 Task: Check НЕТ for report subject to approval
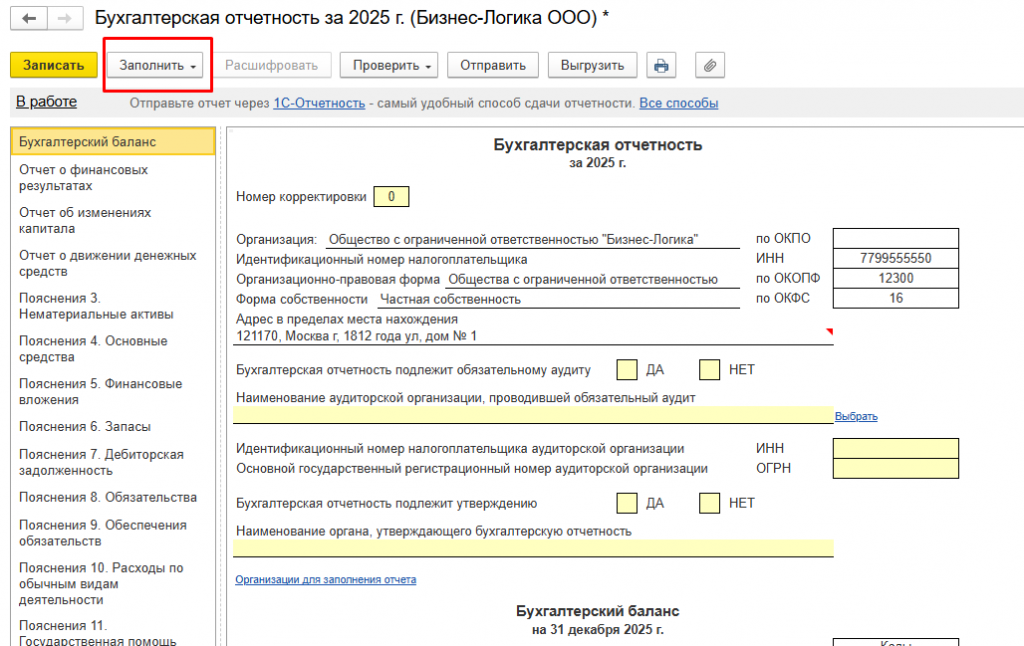(x=709, y=503)
